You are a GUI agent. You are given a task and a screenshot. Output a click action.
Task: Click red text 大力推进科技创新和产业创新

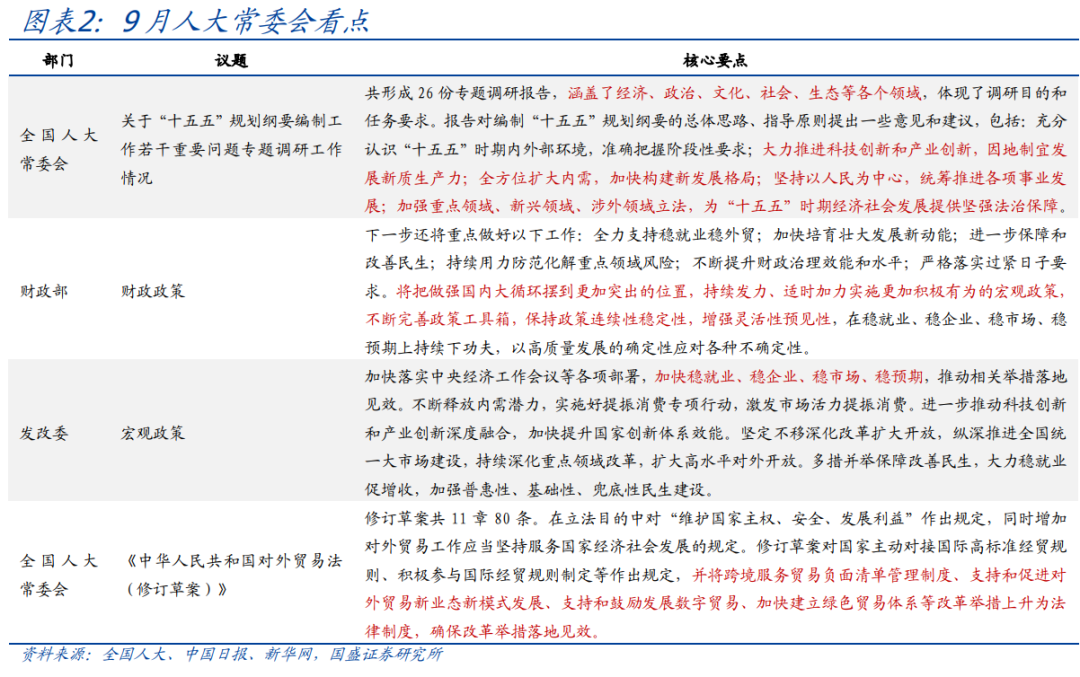[x=866, y=149]
